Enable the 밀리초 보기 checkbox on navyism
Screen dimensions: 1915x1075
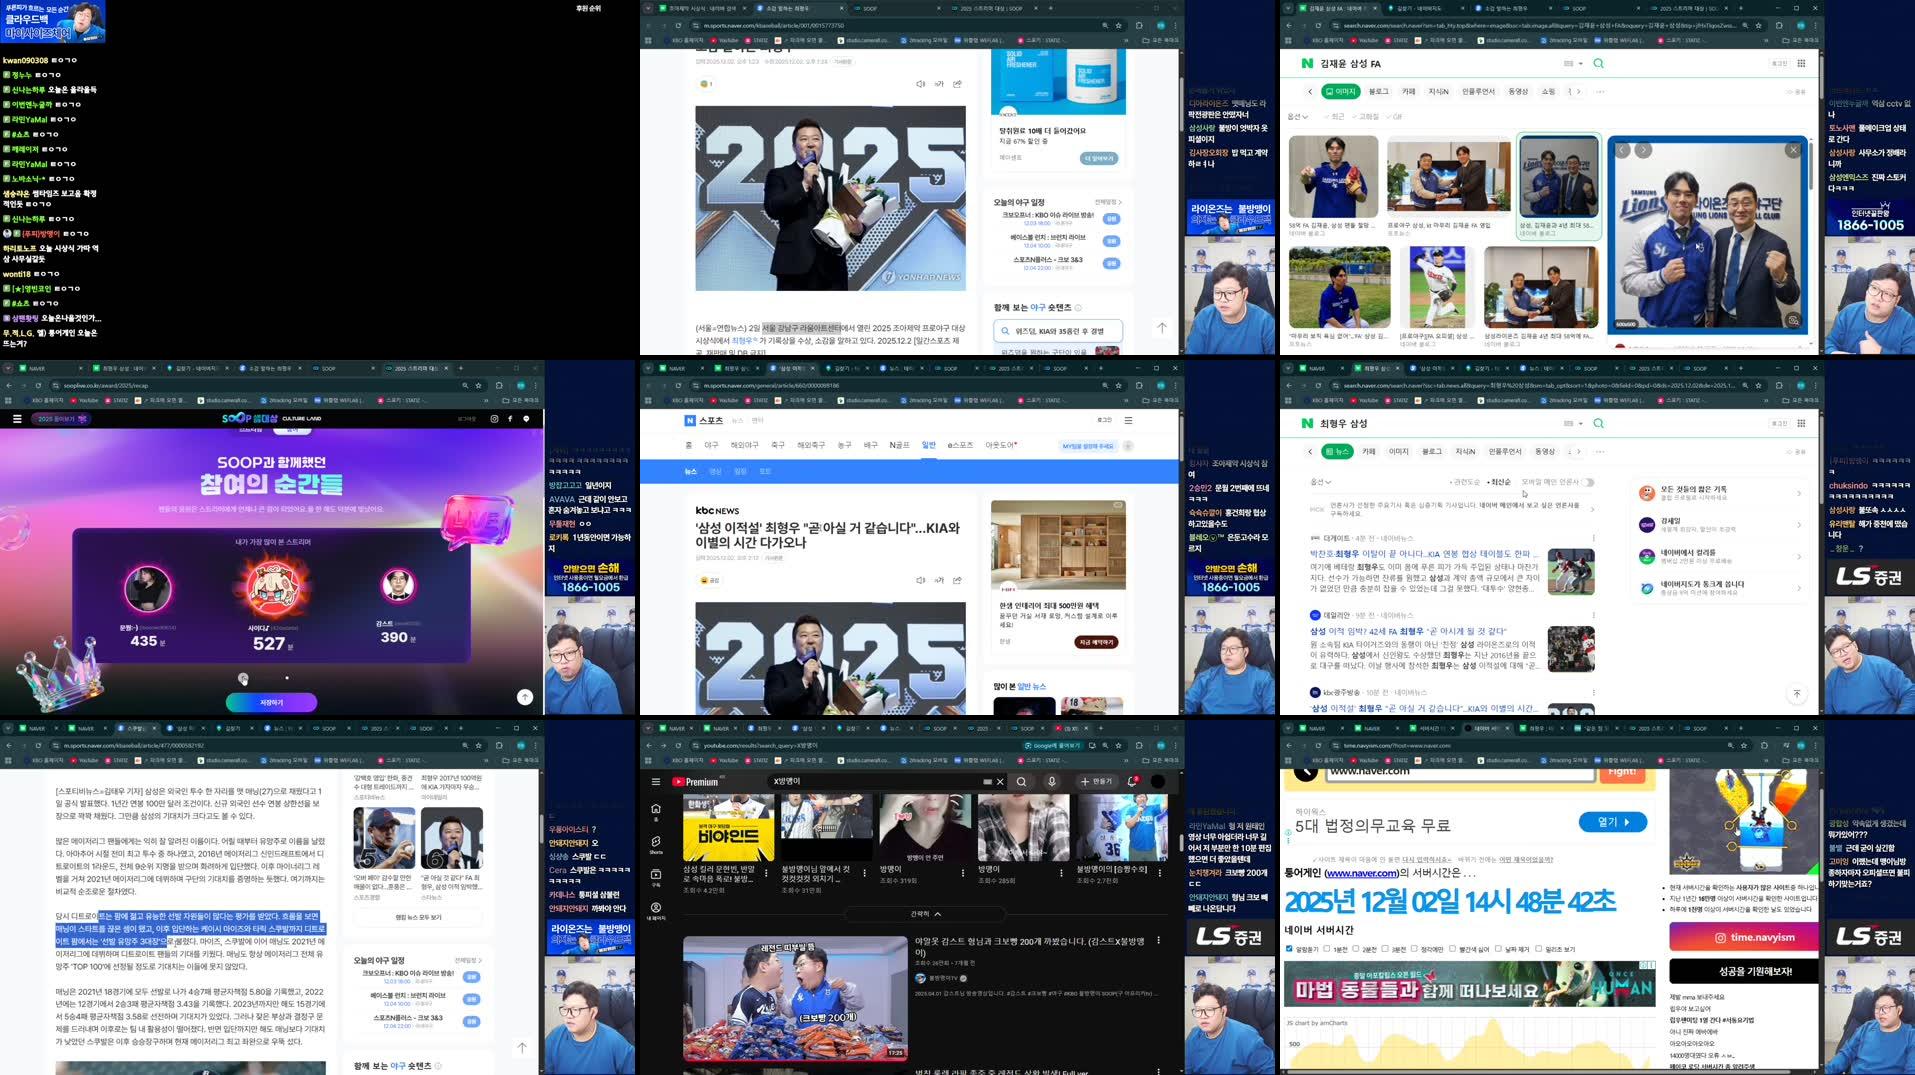click(1539, 948)
